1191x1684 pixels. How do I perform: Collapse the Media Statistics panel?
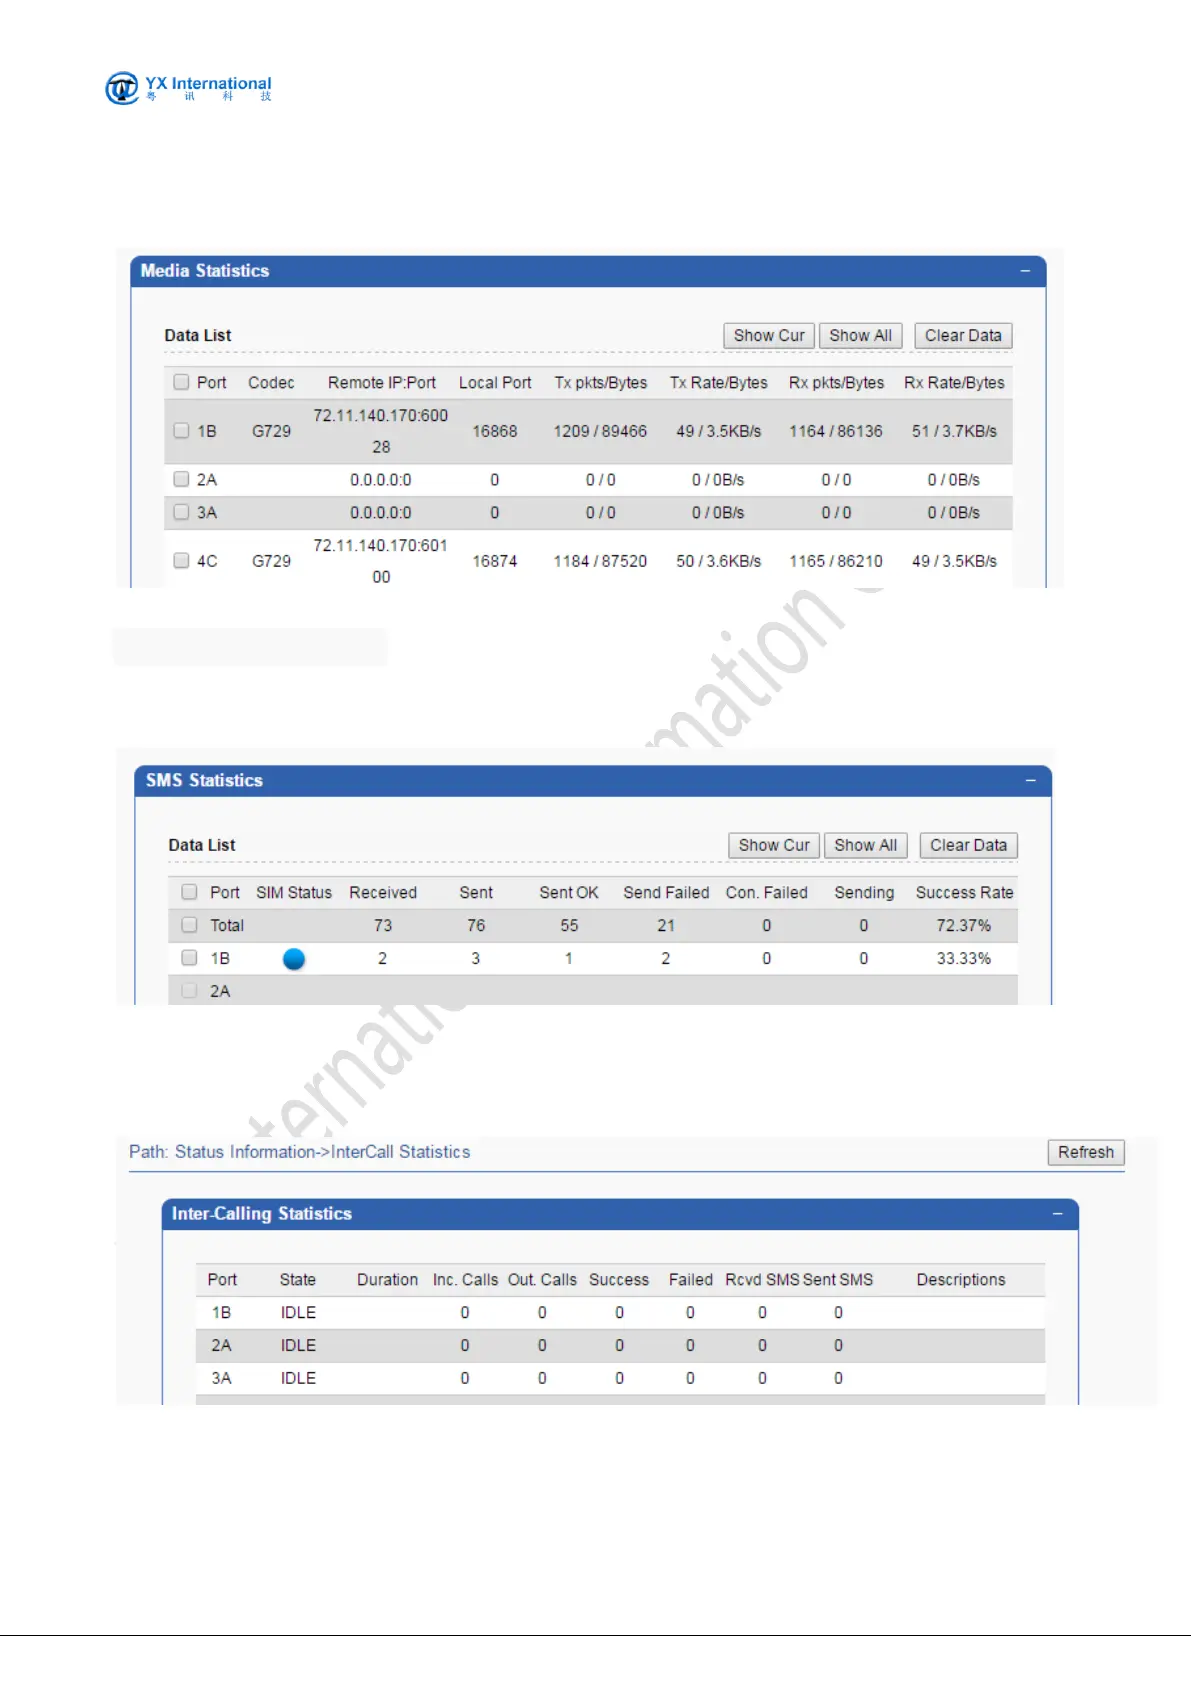click(x=1025, y=271)
